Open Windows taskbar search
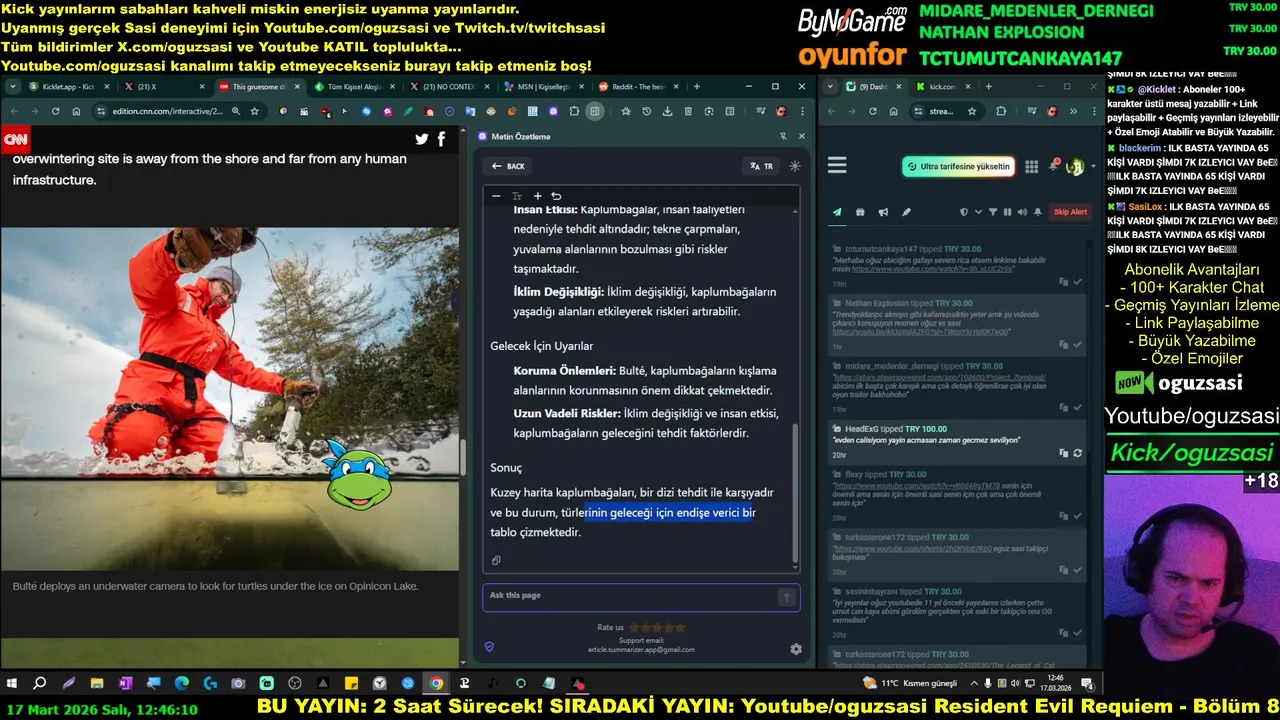The width and height of the screenshot is (1280, 720). pyautogui.click(x=40, y=683)
